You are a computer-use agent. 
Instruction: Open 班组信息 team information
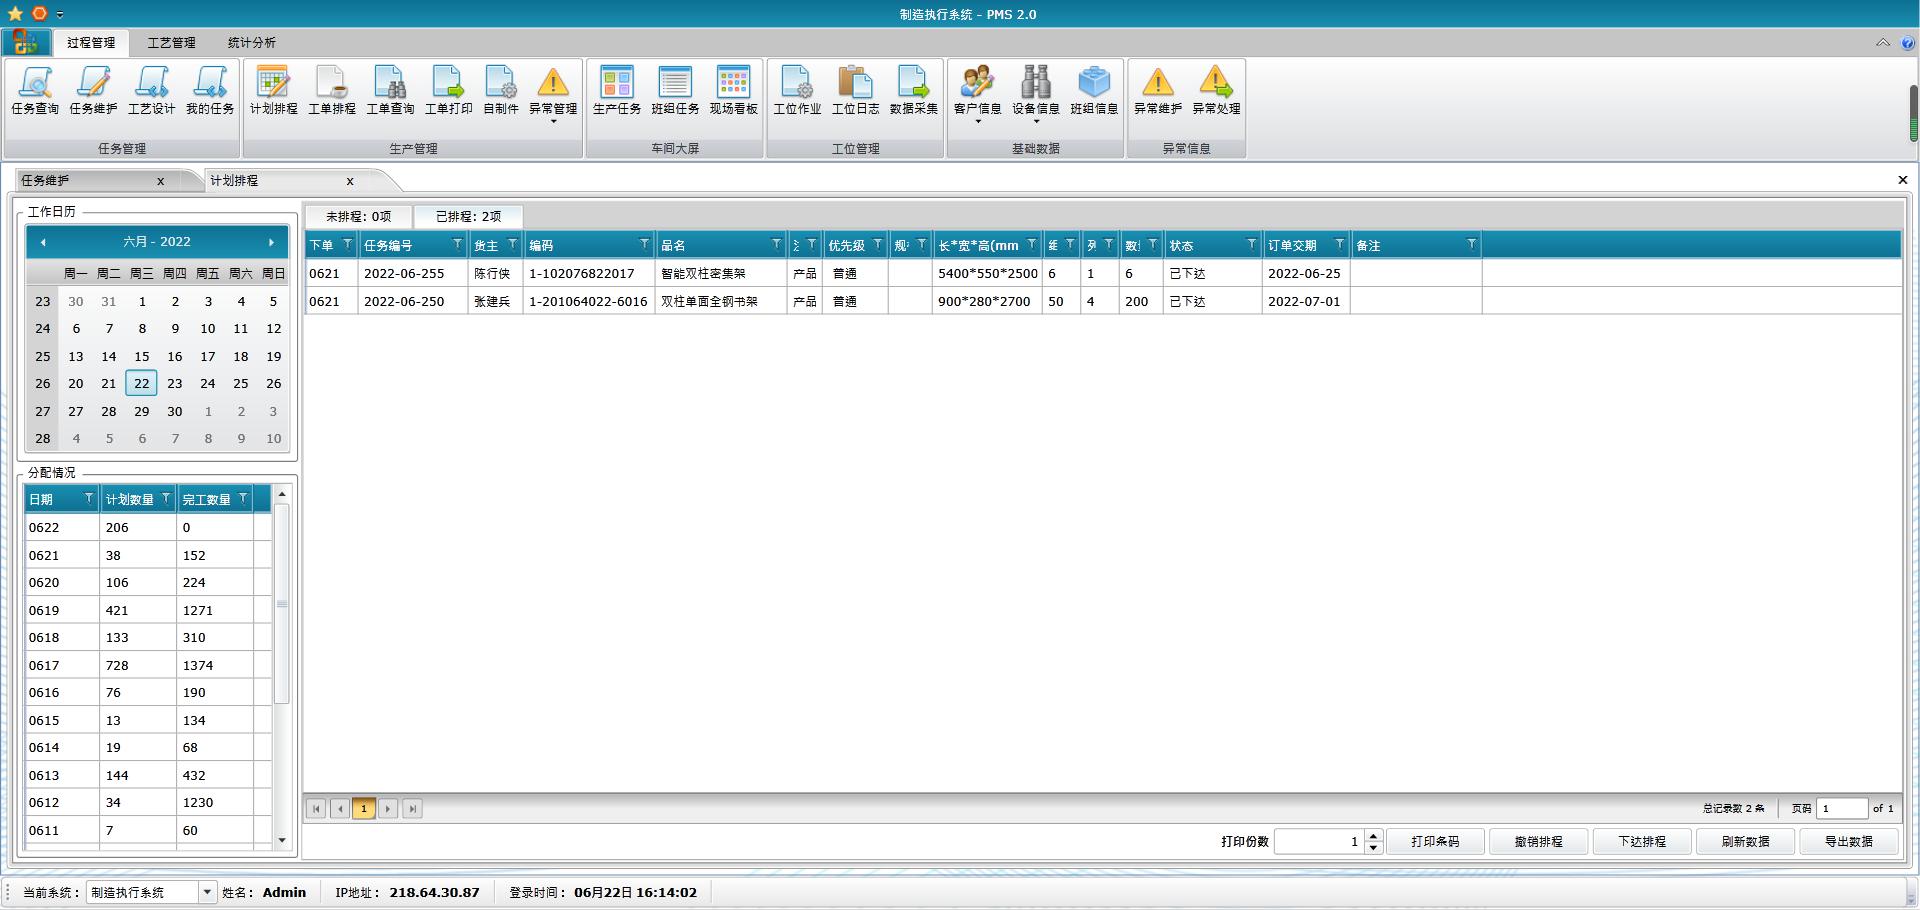pos(1093,90)
